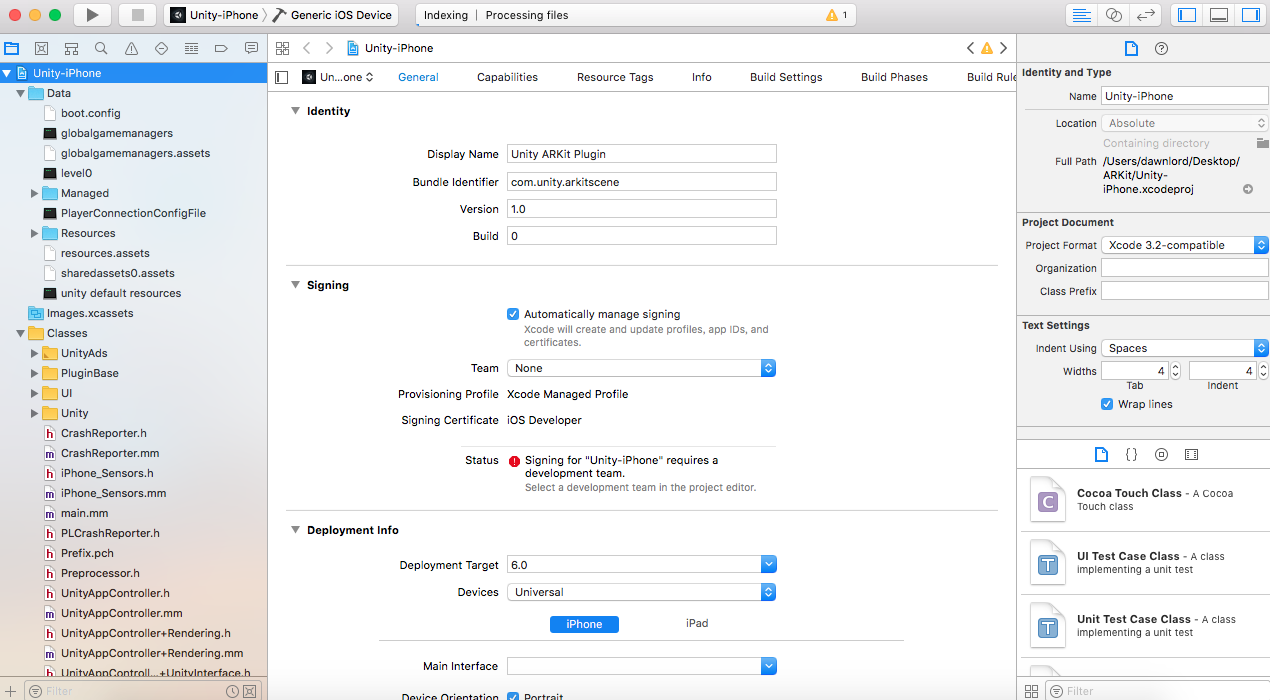Select iPhone in Deployment Info
The width and height of the screenshot is (1270, 700).
pos(584,623)
